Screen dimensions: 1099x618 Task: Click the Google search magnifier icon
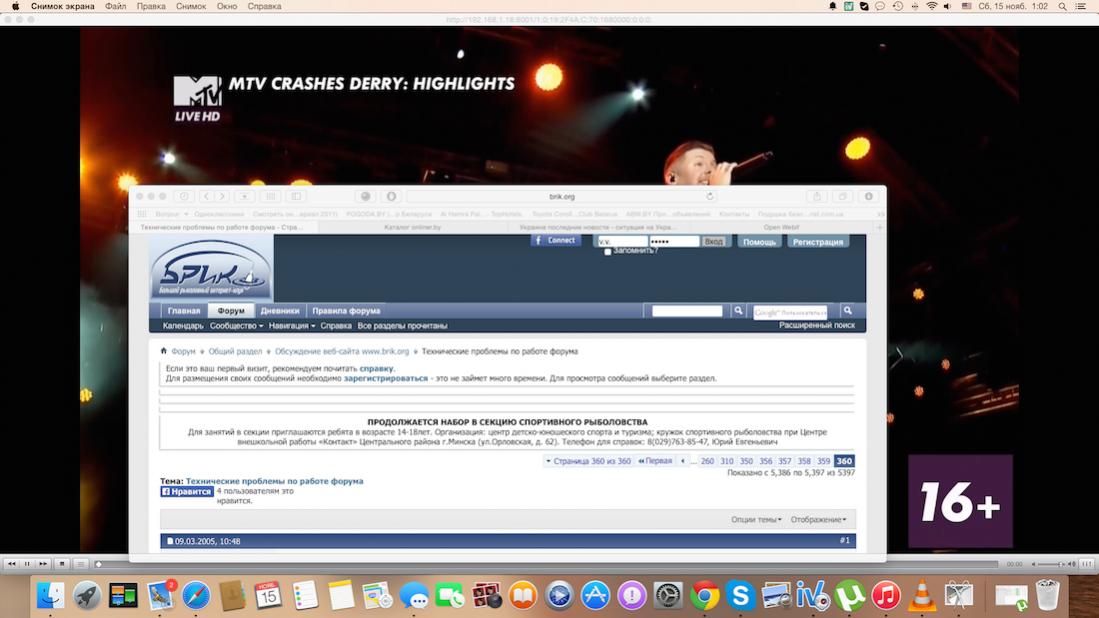pos(847,311)
